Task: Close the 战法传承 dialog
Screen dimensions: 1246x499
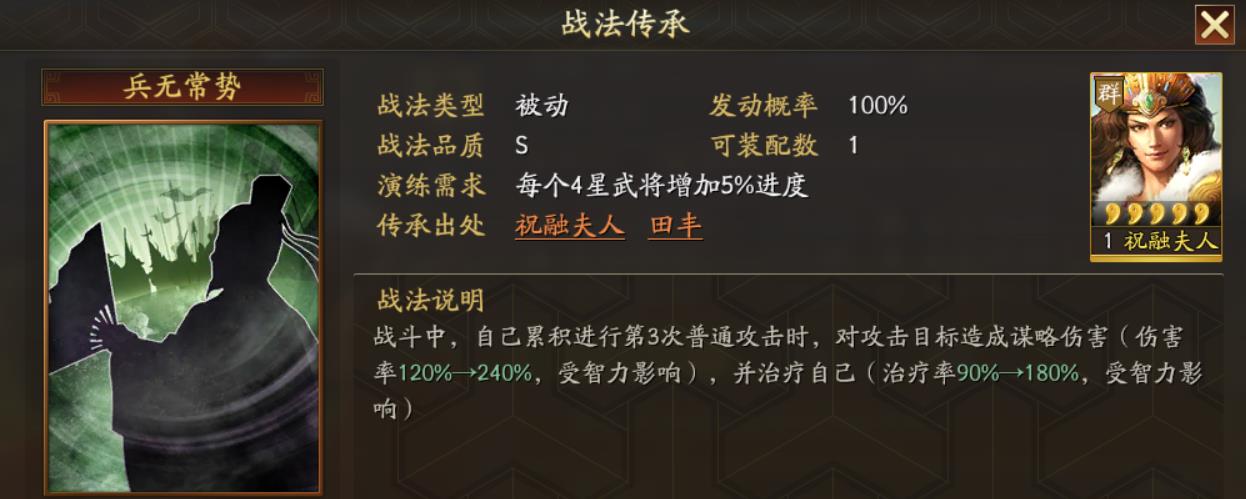Action: (x=1215, y=24)
